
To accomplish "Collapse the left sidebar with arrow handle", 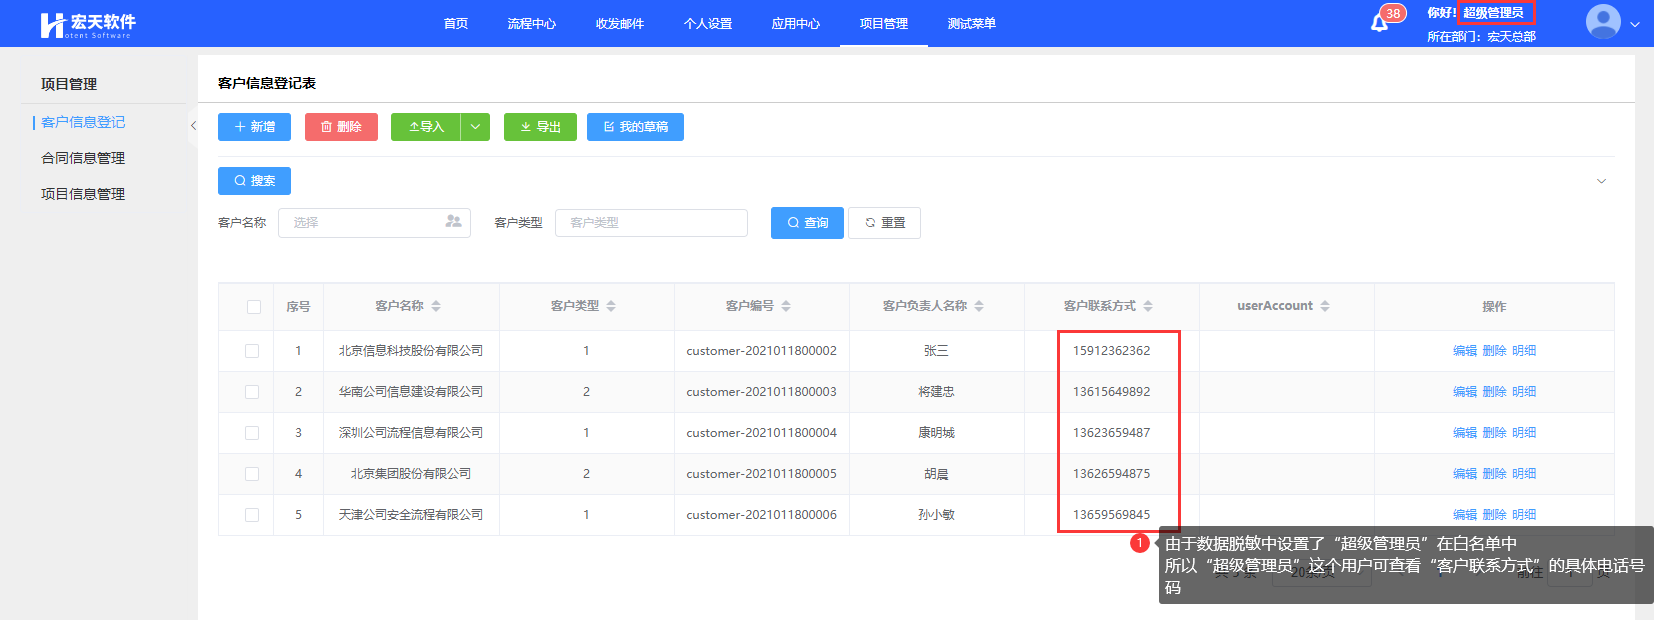I will (193, 126).
